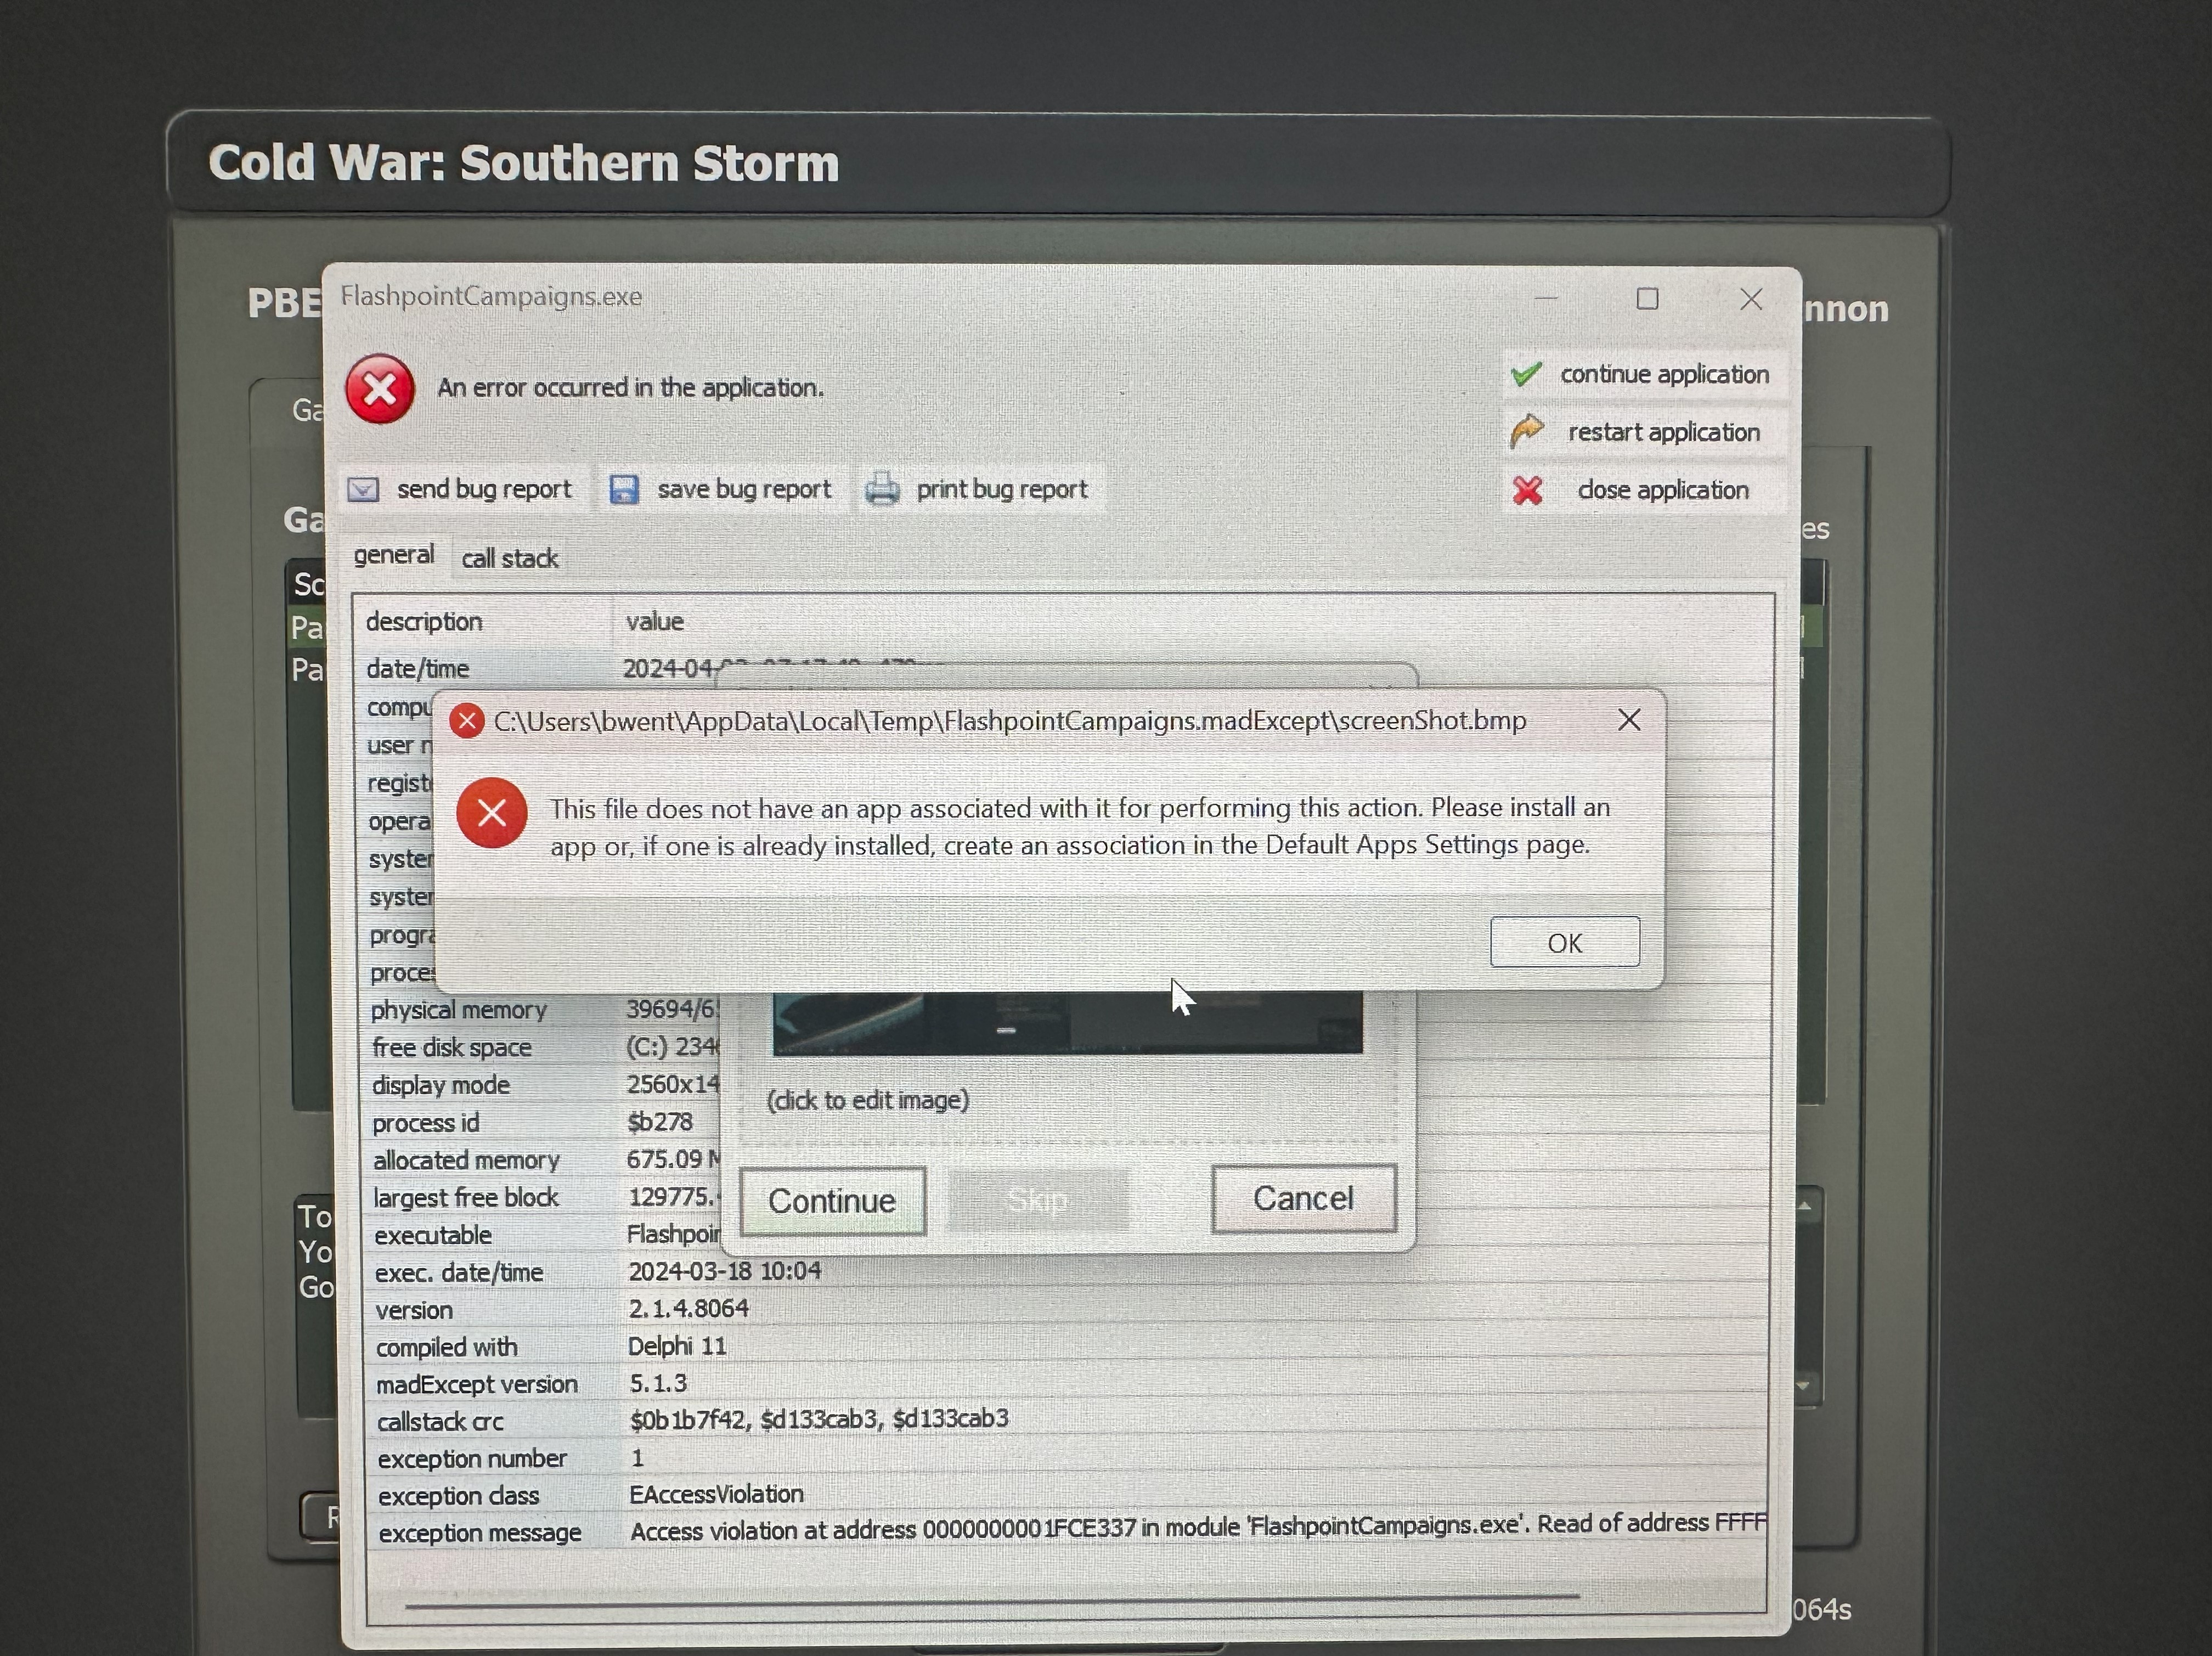Image resolution: width=2212 pixels, height=1656 pixels.
Task: Click the green checkmark continue application icon
Action: (x=1526, y=374)
